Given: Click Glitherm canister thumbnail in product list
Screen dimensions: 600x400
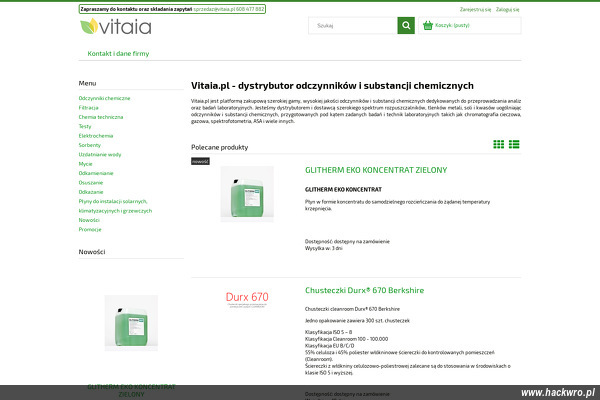Looking at the screenshot, I should click(247, 194).
